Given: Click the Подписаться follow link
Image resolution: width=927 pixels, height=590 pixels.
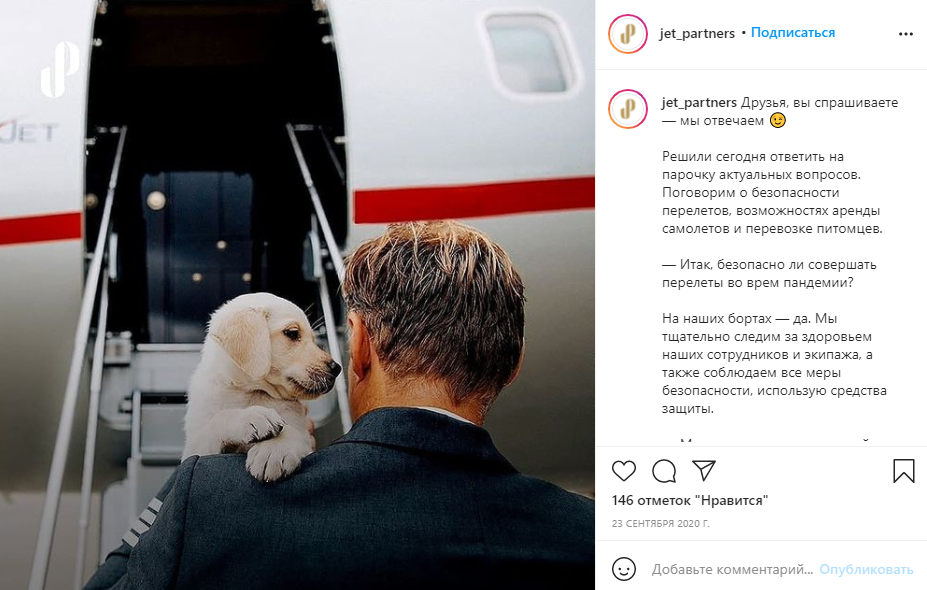Looking at the screenshot, I should (x=793, y=33).
